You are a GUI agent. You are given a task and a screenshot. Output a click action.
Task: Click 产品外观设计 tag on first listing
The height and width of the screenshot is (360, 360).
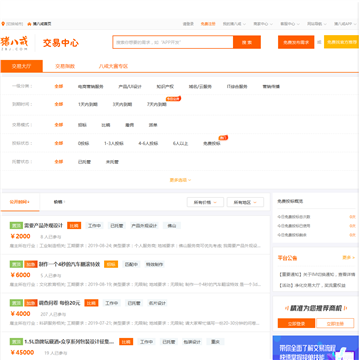coord(144,226)
